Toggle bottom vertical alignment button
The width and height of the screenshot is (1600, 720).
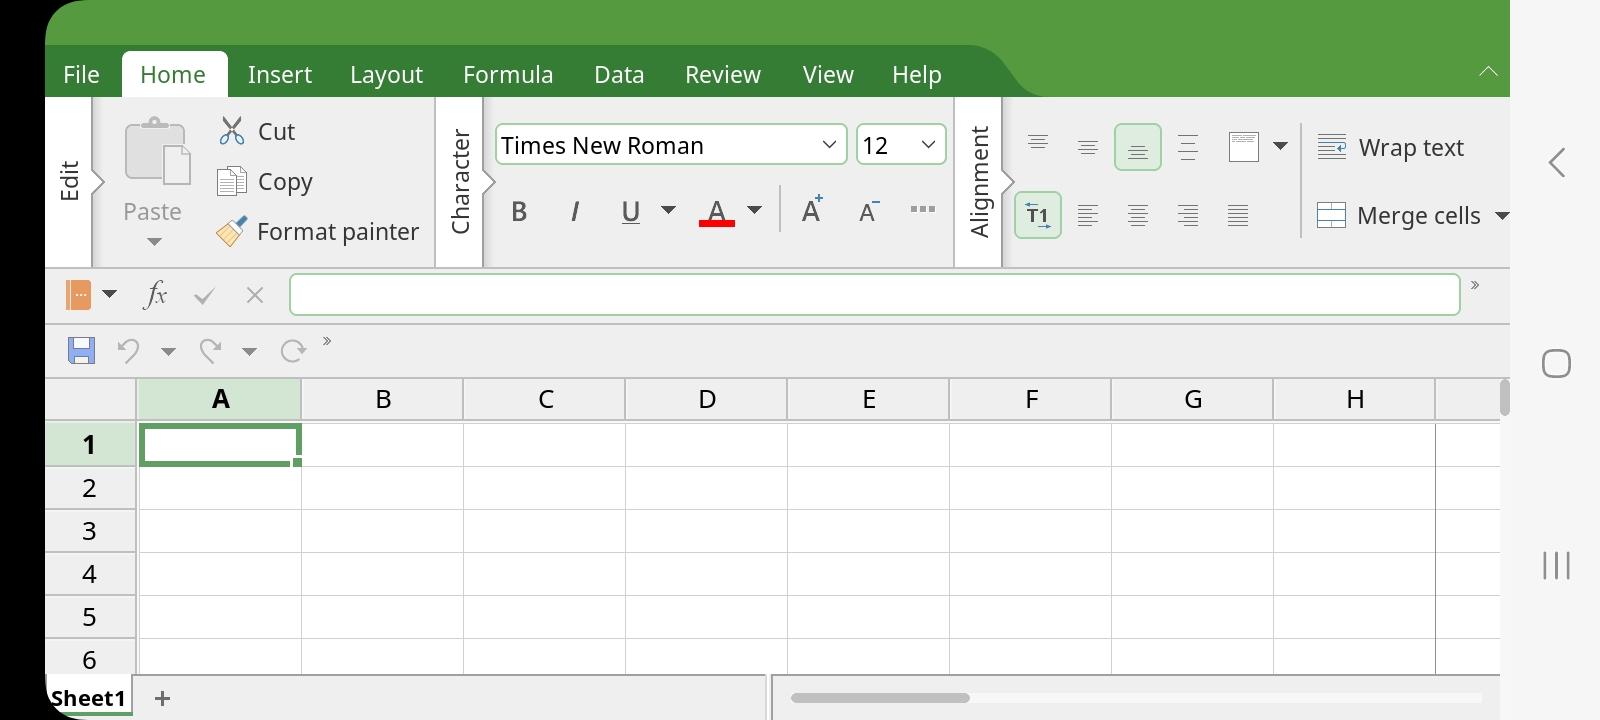pos(1137,147)
